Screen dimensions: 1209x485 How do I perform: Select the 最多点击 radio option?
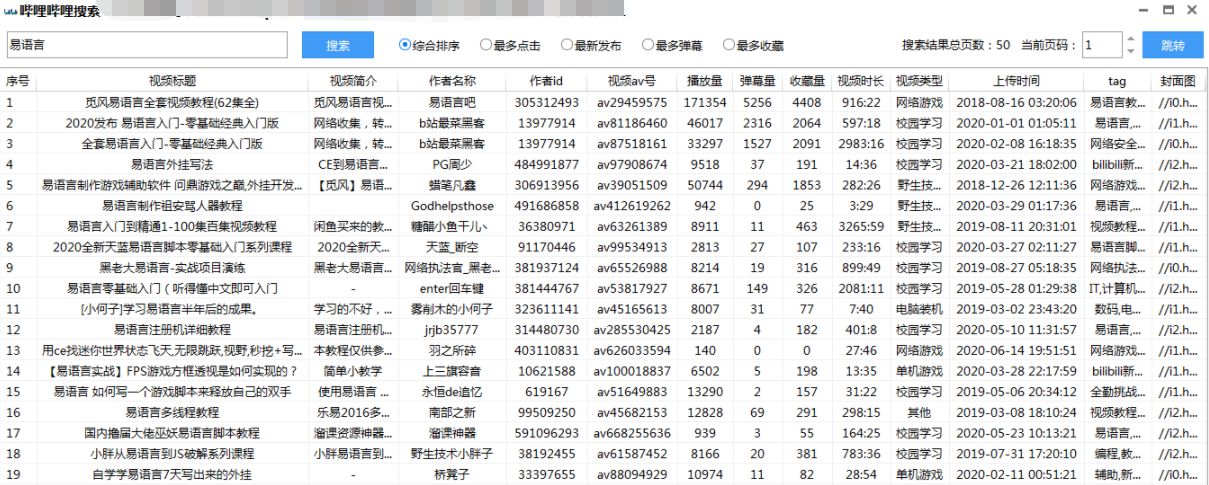coord(510,45)
